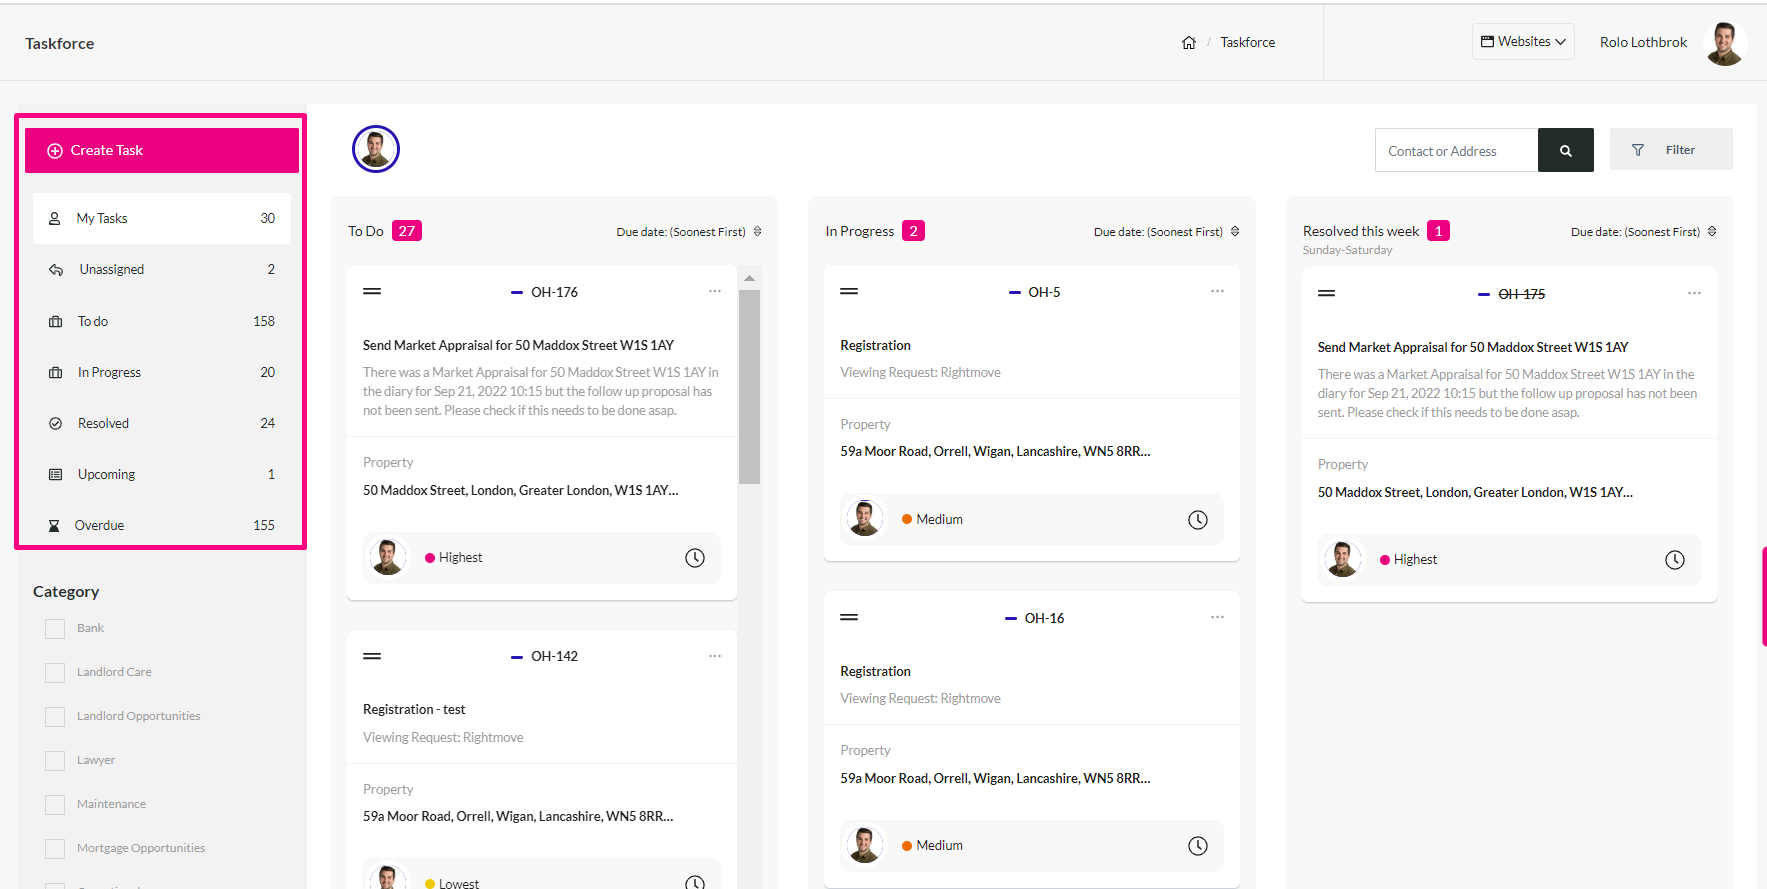Image resolution: width=1767 pixels, height=889 pixels.
Task: Click the search magnifier button
Action: pyautogui.click(x=1566, y=151)
